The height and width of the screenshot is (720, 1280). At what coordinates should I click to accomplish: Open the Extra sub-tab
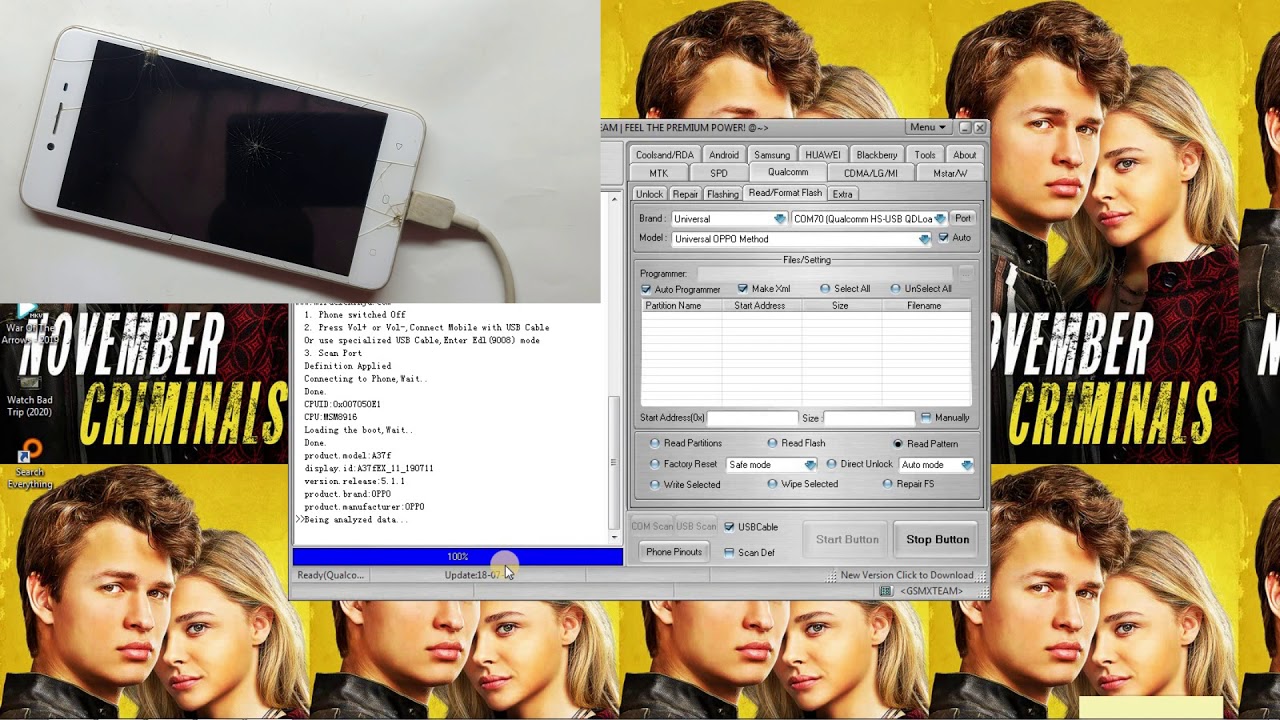tap(843, 194)
